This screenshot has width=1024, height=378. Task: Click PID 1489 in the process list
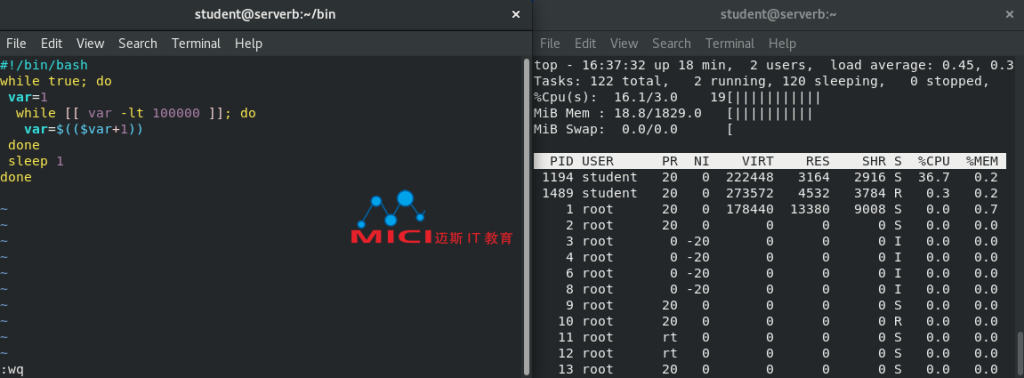coord(558,193)
